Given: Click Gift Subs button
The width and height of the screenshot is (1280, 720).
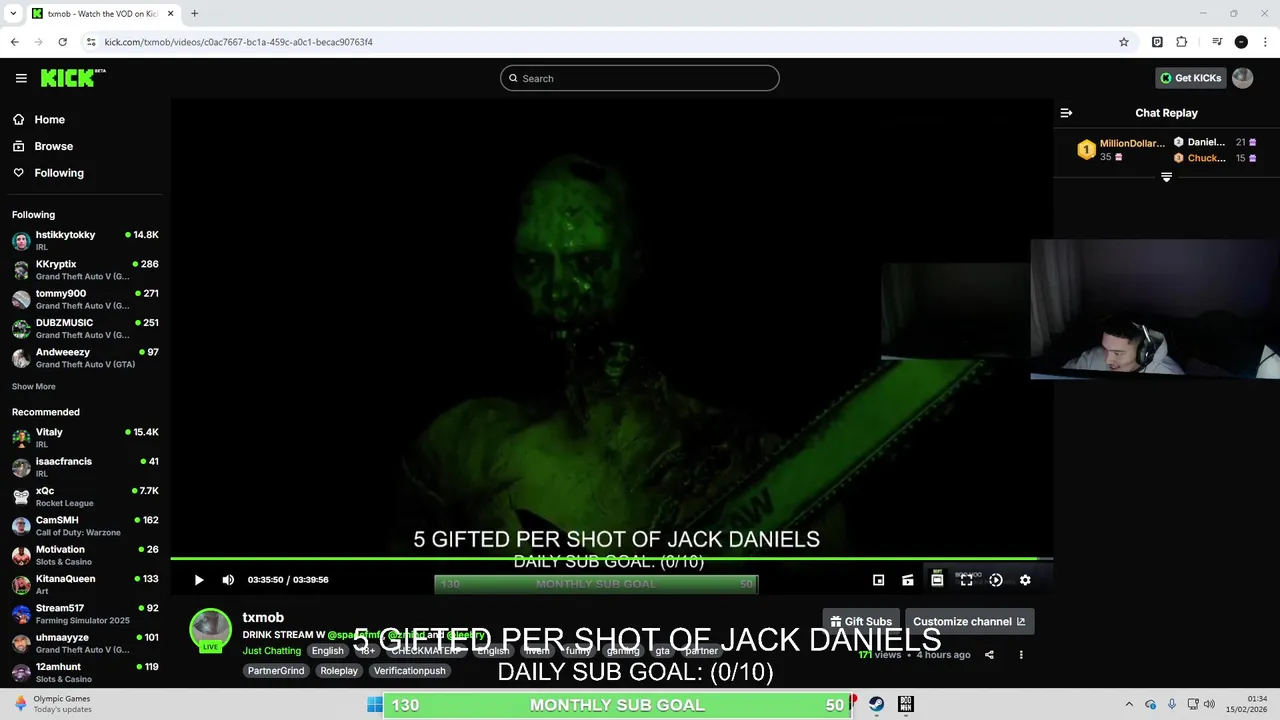Looking at the screenshot, I should 861,621.
